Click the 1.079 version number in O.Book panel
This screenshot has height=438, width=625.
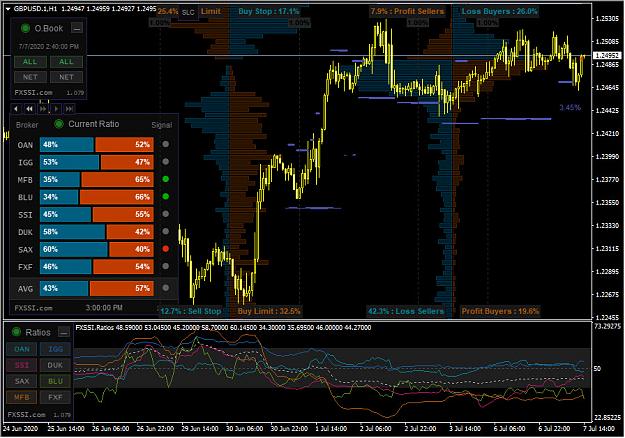(75, 93)
